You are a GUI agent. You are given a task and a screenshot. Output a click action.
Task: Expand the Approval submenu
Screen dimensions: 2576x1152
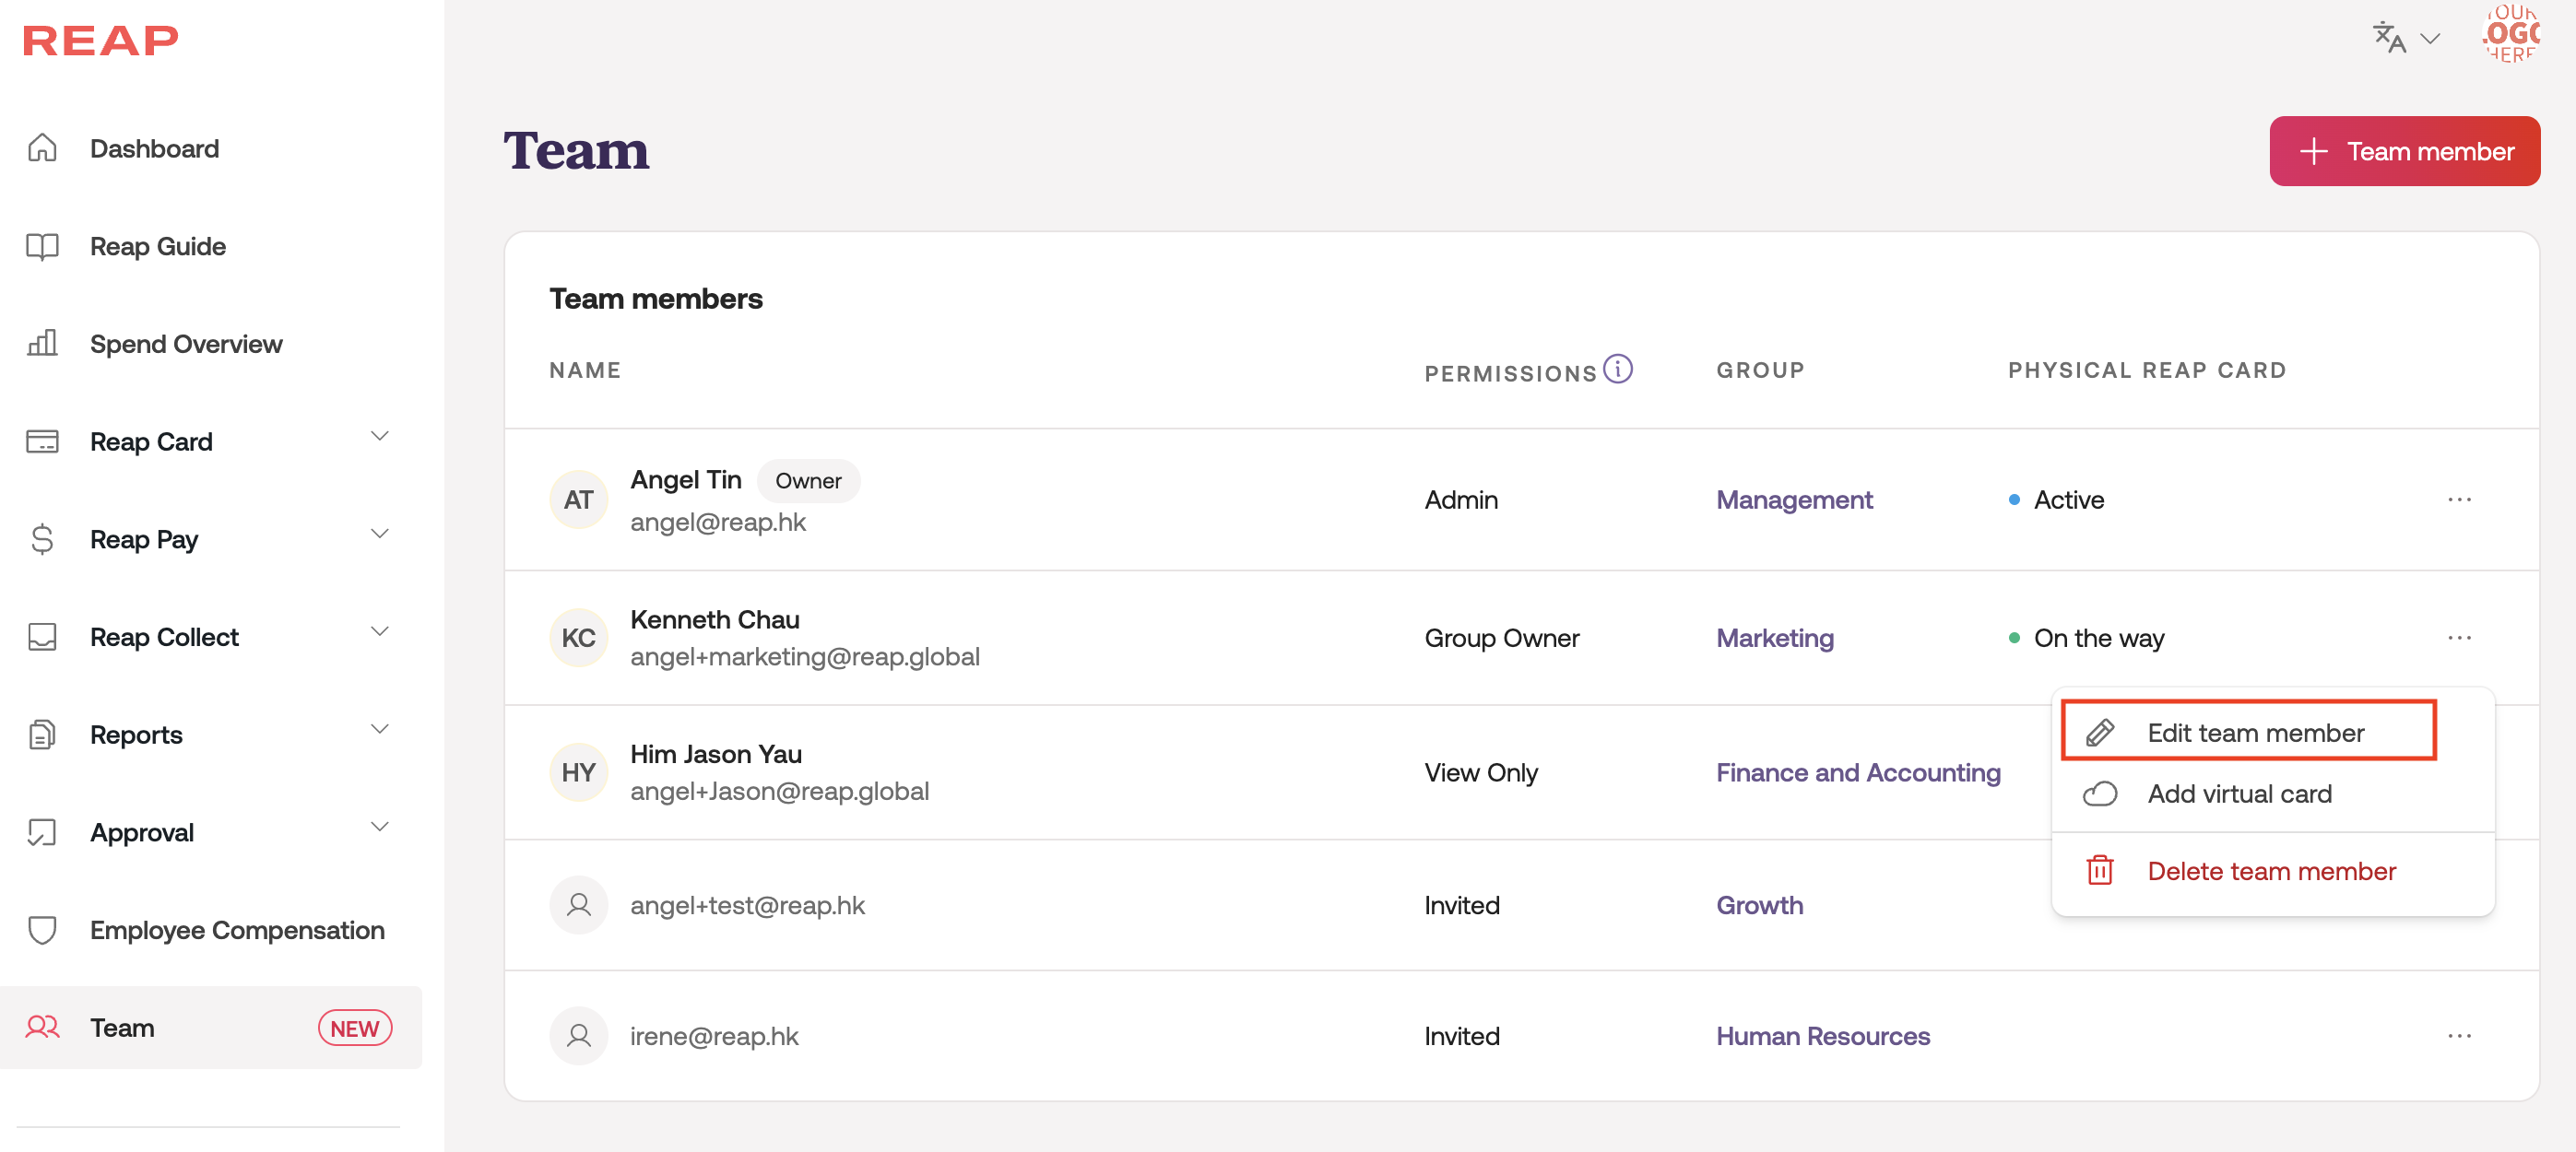[x=379, y=828]
